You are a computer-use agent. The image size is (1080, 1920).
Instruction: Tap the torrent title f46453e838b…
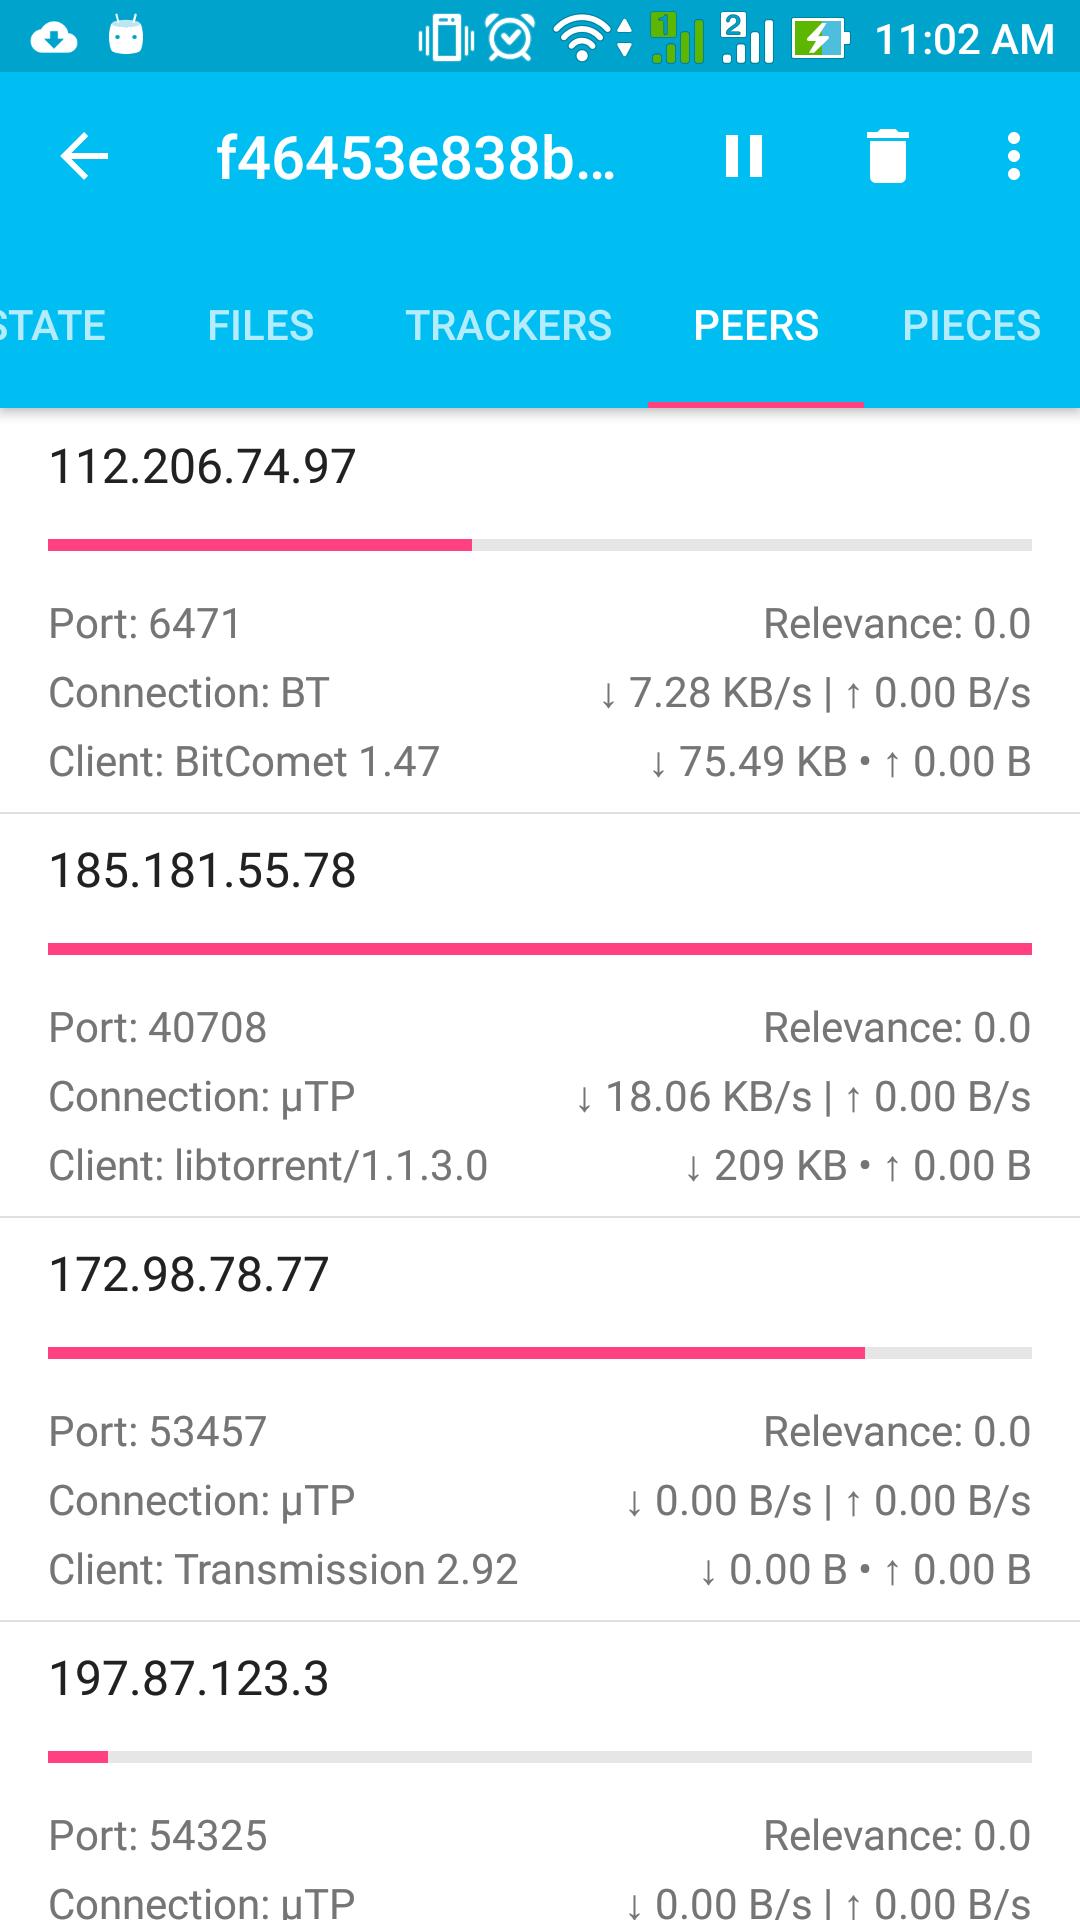pos(415,158)
